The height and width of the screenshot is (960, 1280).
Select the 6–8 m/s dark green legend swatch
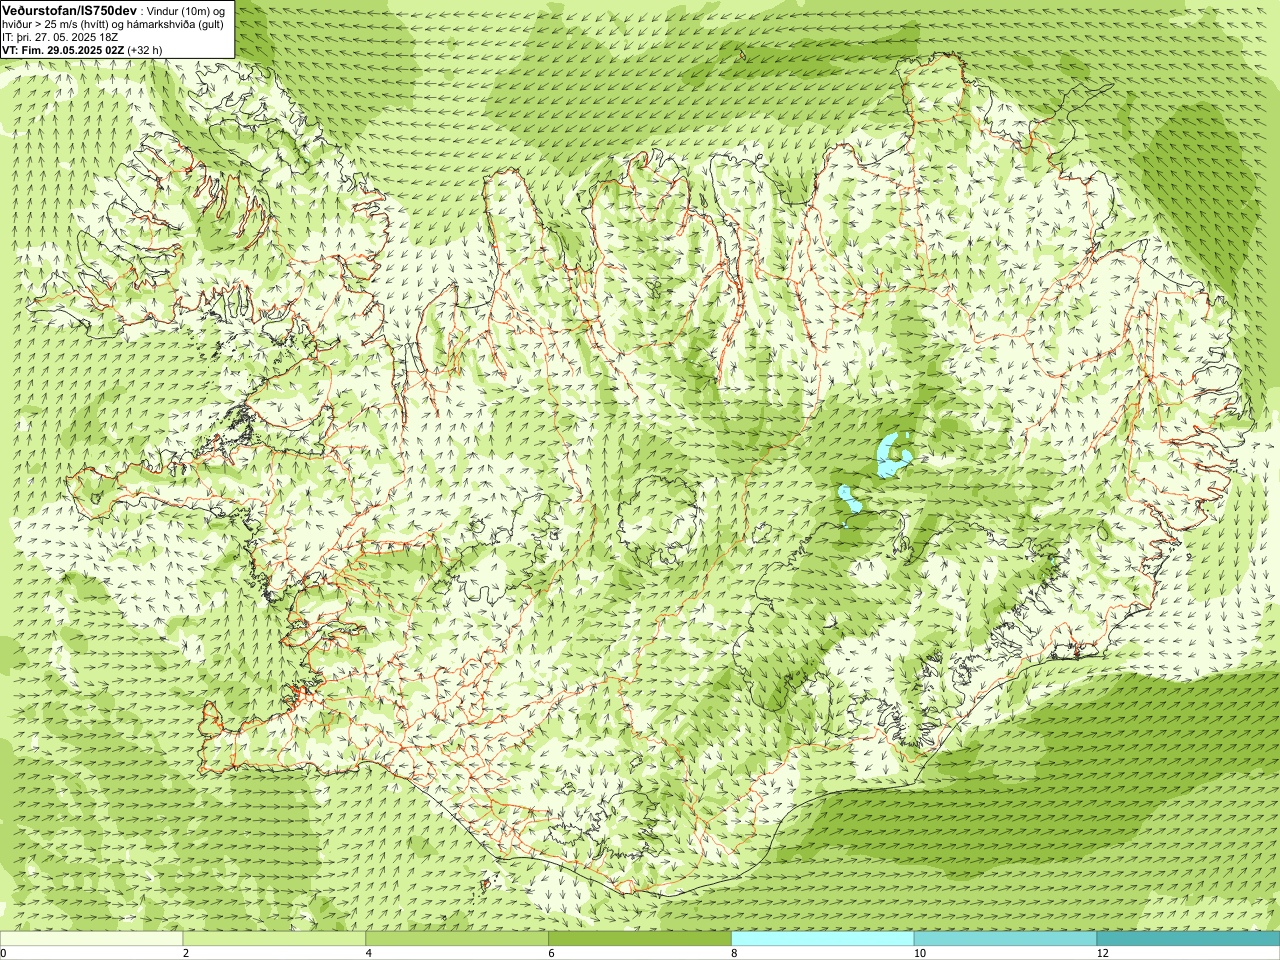click(640, 939)
